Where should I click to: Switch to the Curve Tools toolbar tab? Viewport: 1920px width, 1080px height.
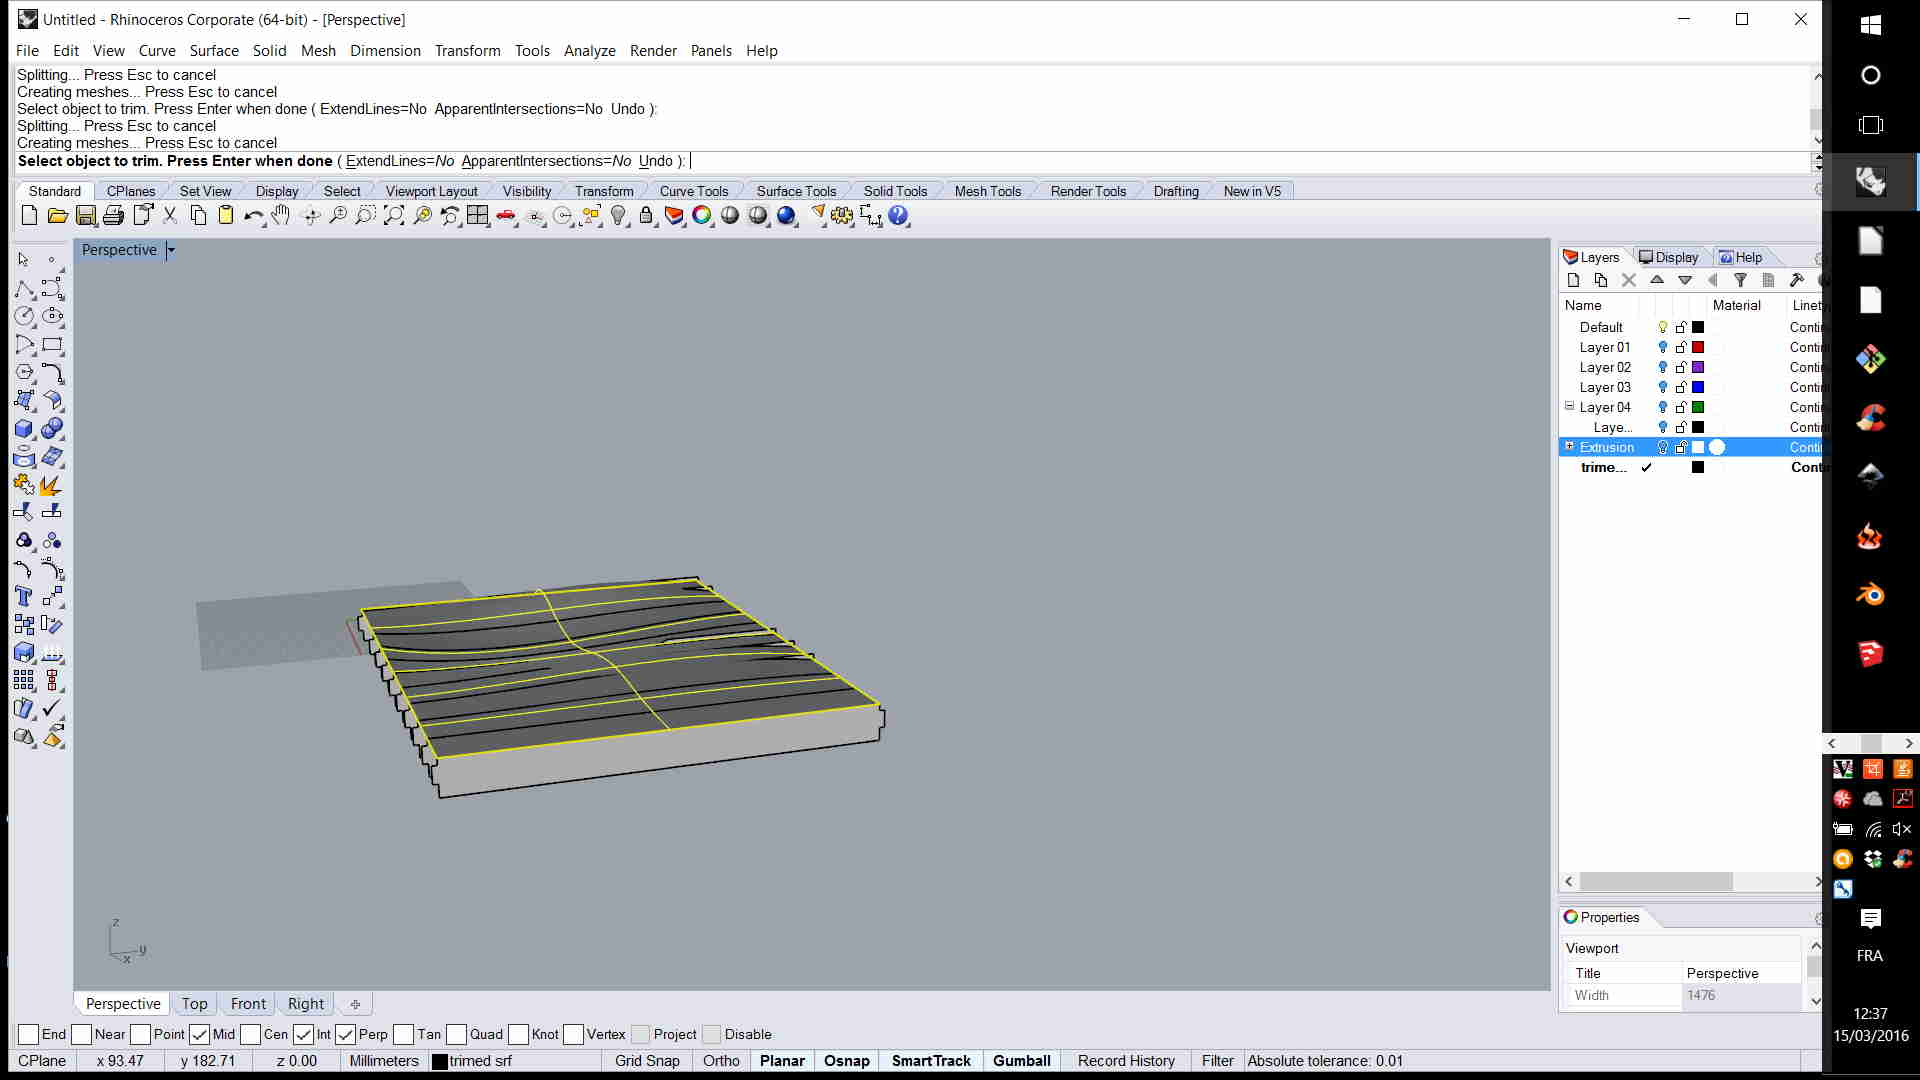point(694,191)
